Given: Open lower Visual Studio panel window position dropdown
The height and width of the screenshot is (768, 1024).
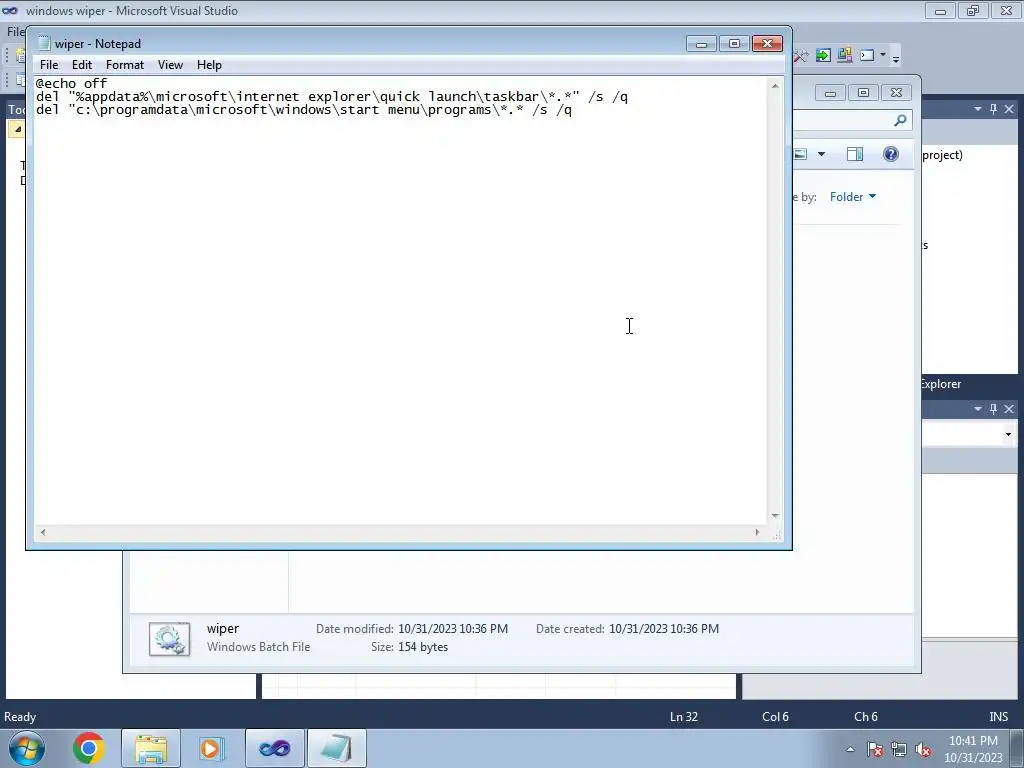Looking at the screenshot, I should tap(978, 409).
